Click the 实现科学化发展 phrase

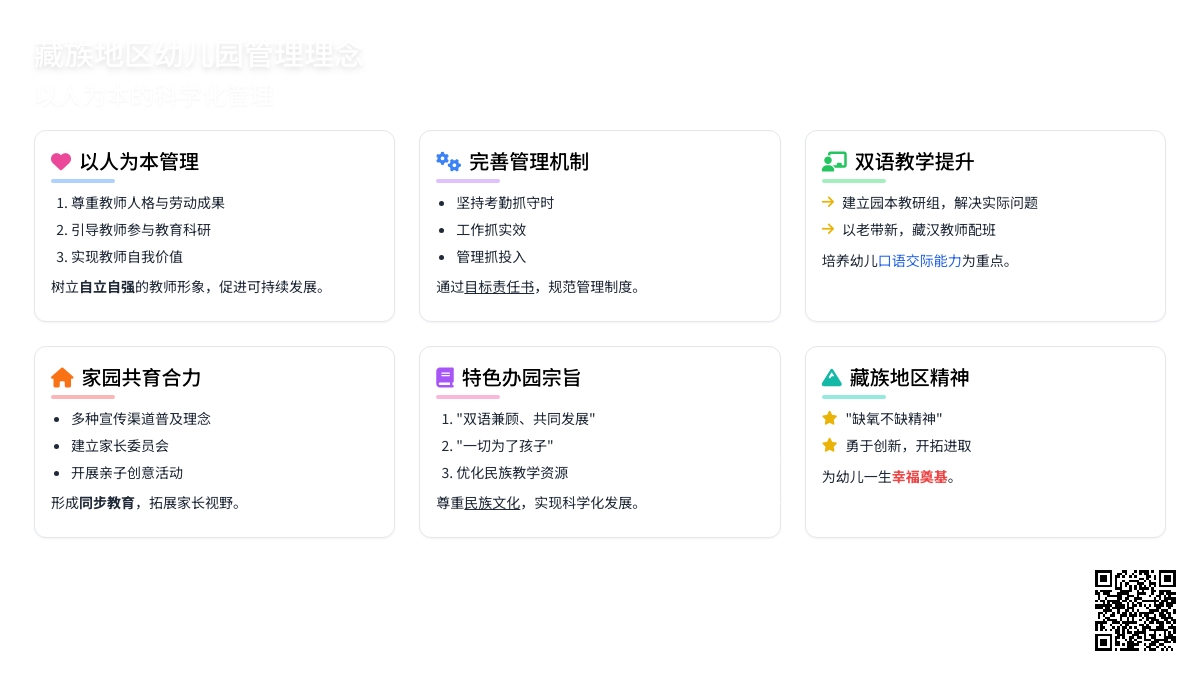(583, 503)
